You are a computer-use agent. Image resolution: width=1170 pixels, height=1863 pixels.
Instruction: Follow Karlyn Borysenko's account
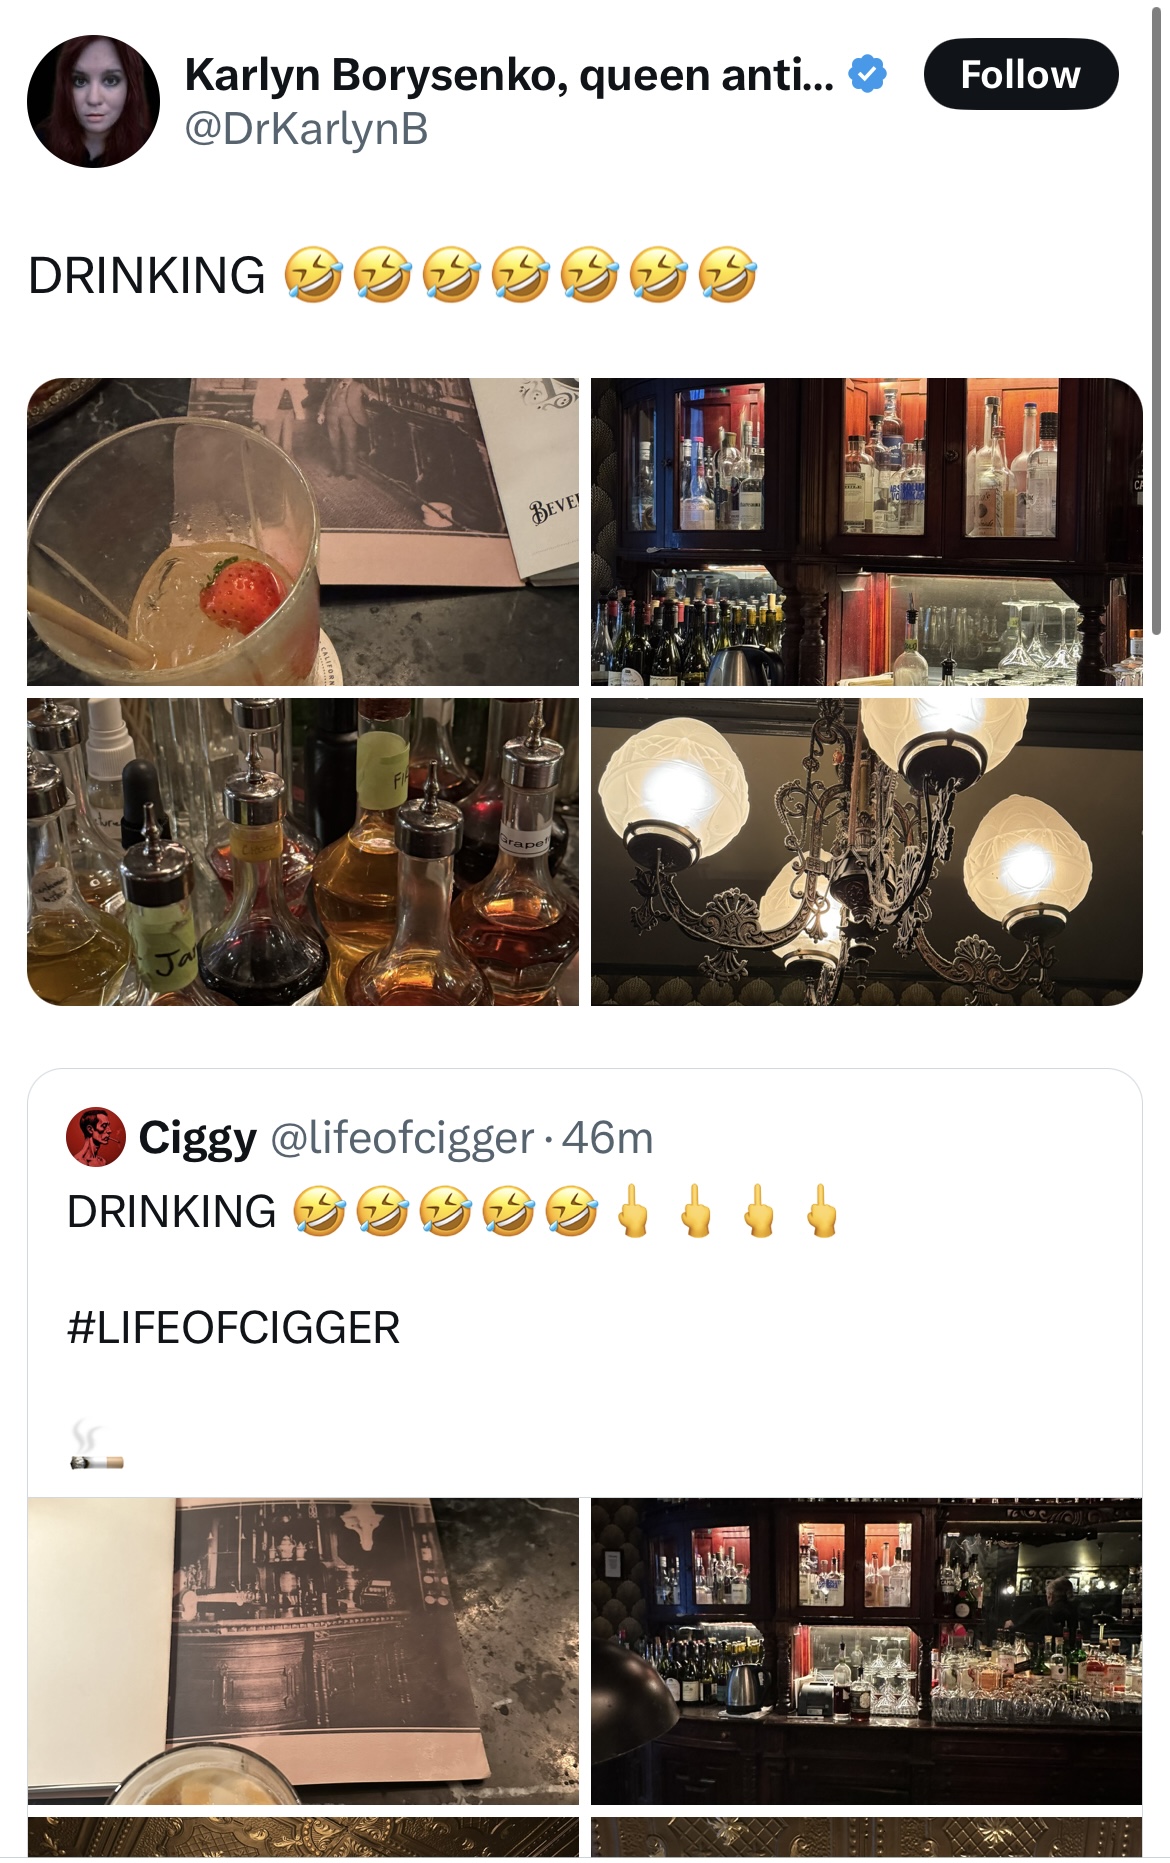click(1021, 74)
